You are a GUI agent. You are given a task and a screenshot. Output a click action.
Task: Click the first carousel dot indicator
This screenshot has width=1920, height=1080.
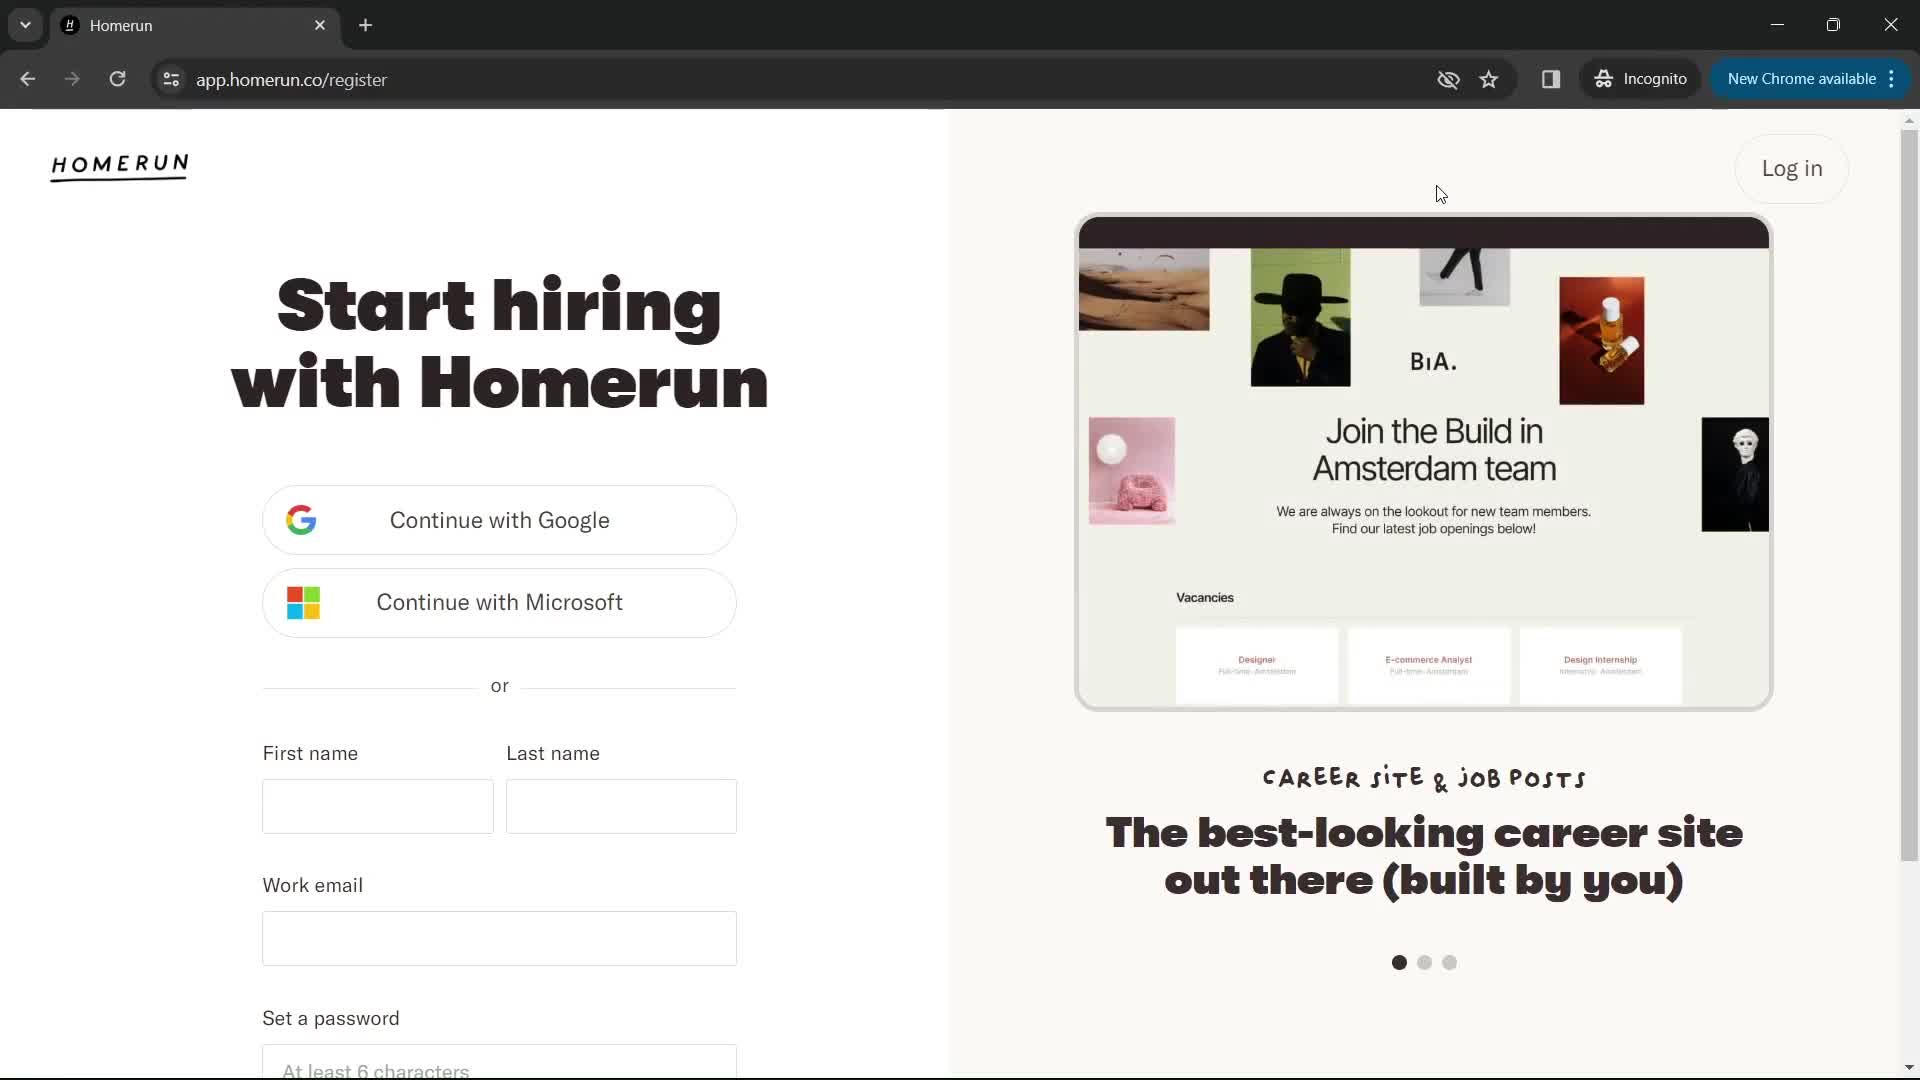pos(1399,961)
